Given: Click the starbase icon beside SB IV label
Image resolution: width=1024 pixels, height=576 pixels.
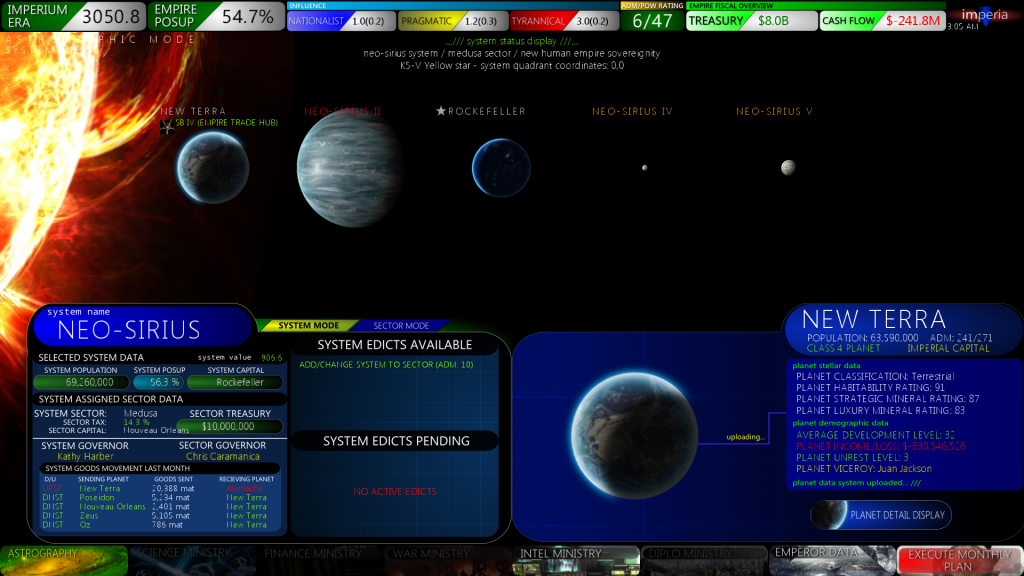Looking at the screenshot, I should (167, 126).
